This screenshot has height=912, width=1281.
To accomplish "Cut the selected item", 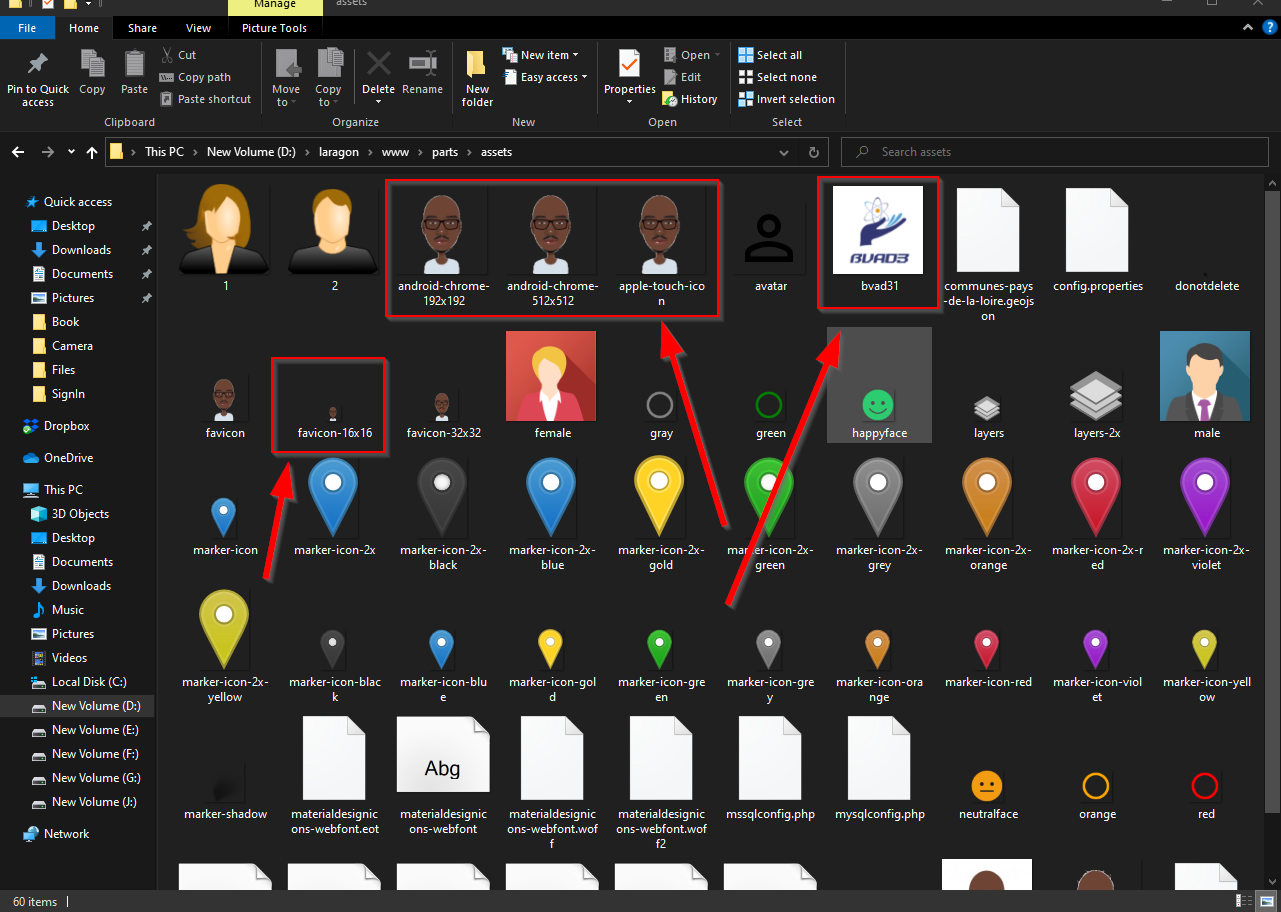I will pyautogui.click(x=178, y=55).
